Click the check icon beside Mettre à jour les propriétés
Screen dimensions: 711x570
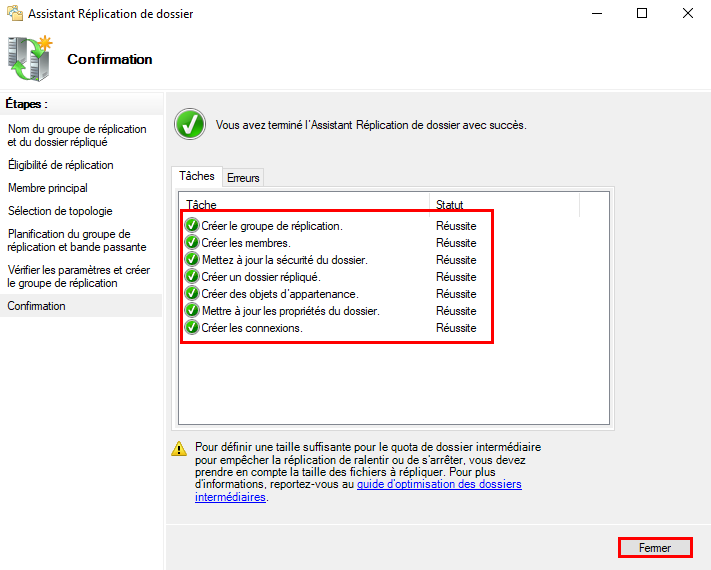192,311
